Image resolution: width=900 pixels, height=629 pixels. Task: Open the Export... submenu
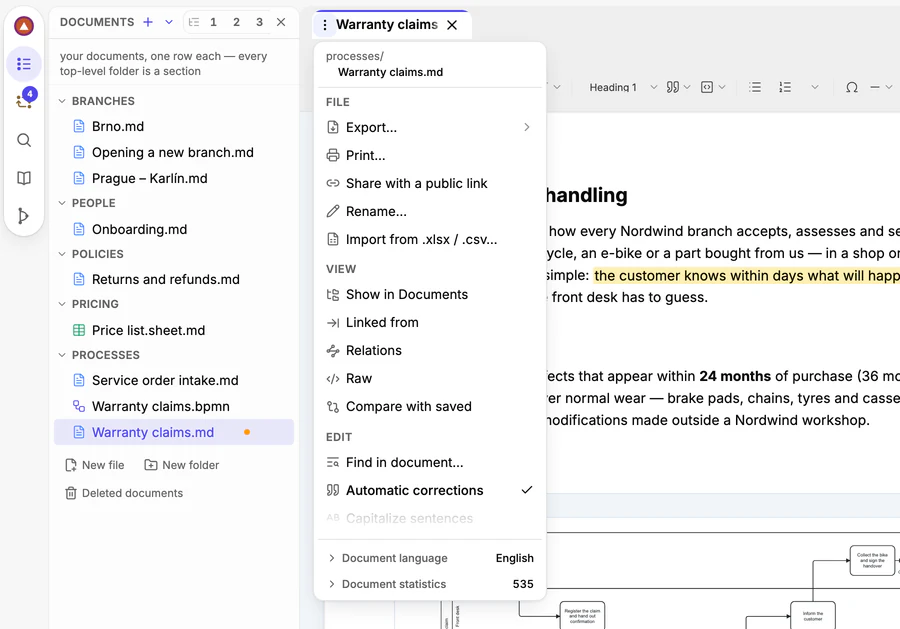pyautogui.click(x=429, y=127)
